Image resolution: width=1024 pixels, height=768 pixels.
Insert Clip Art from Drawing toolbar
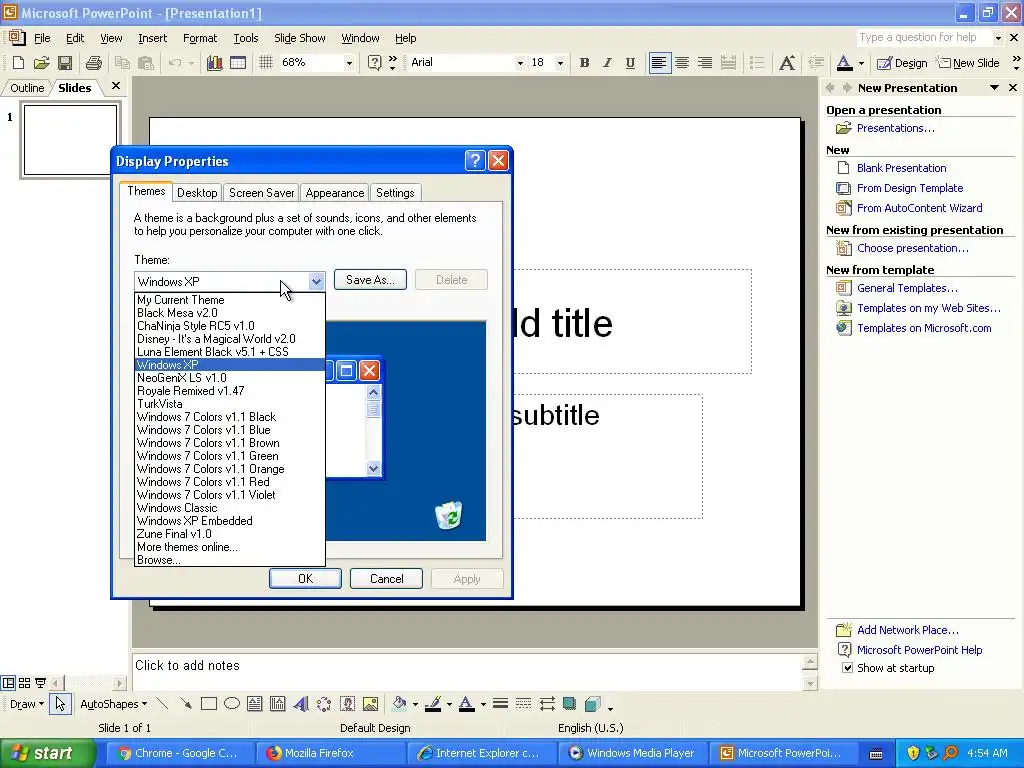coord(347,703)
